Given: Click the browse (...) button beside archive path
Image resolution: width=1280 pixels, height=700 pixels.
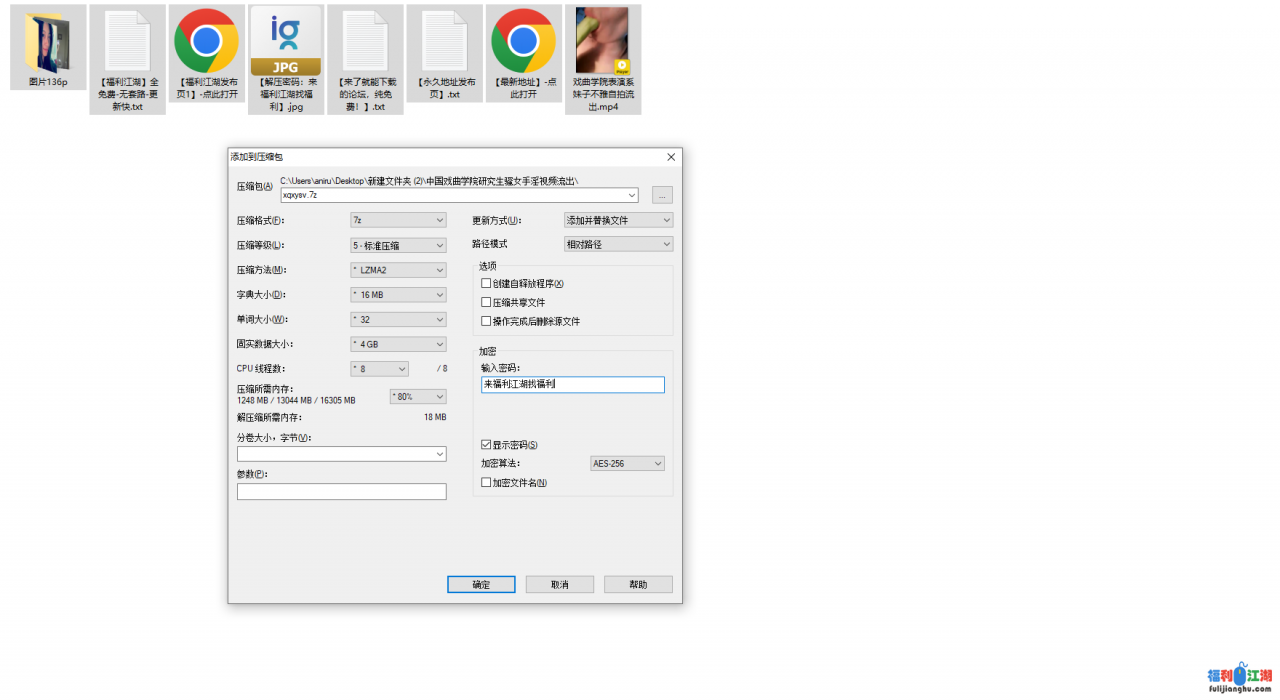Looking at the screenshot, I should coord(662,195).
